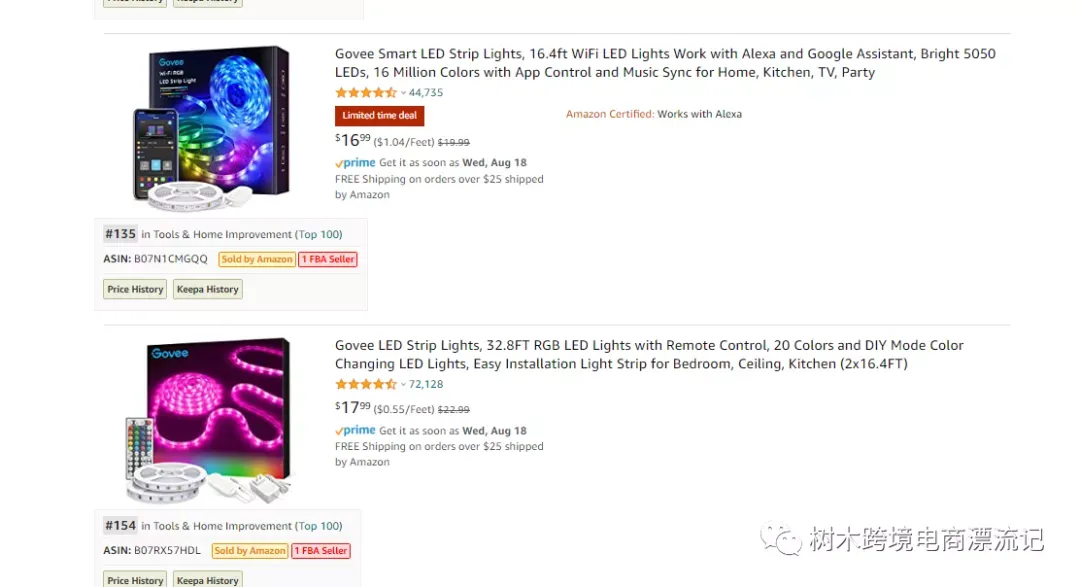Screen dimensions: 1080x587
Task: Click the red Limited time deal badge
Action: pos(380,116)
